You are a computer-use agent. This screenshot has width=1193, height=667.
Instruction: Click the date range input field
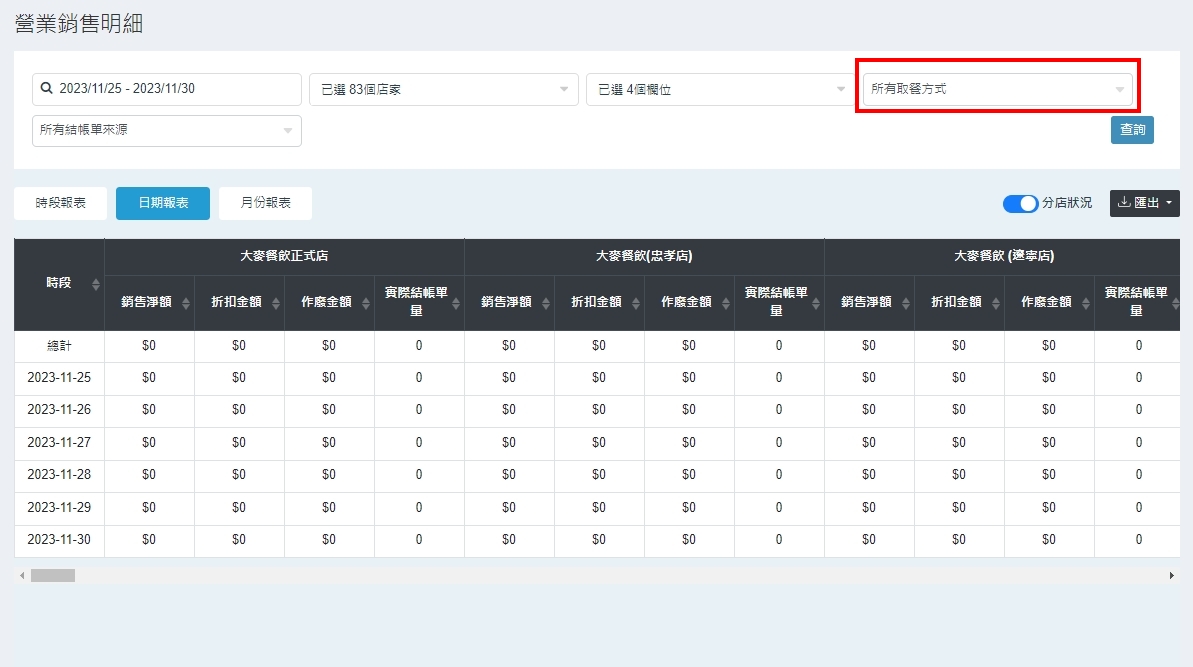[175, 89]
